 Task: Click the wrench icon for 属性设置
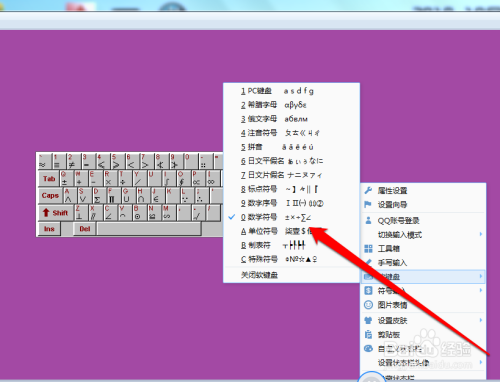tap(368, 190)
